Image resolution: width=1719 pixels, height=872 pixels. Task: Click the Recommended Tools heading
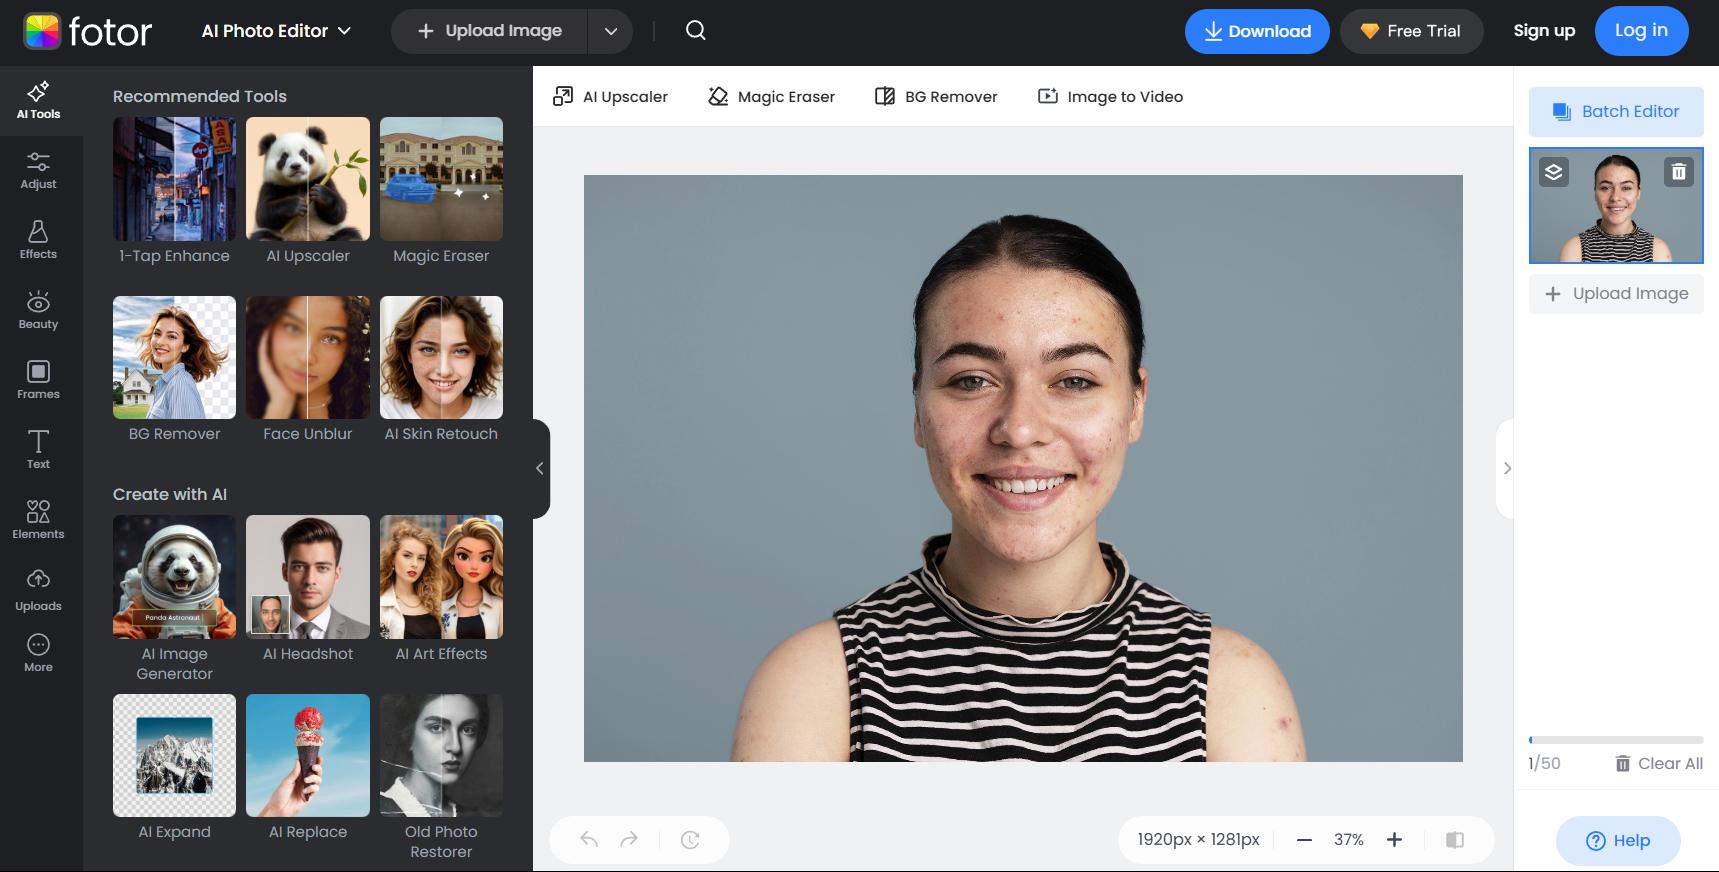(200, 96)
